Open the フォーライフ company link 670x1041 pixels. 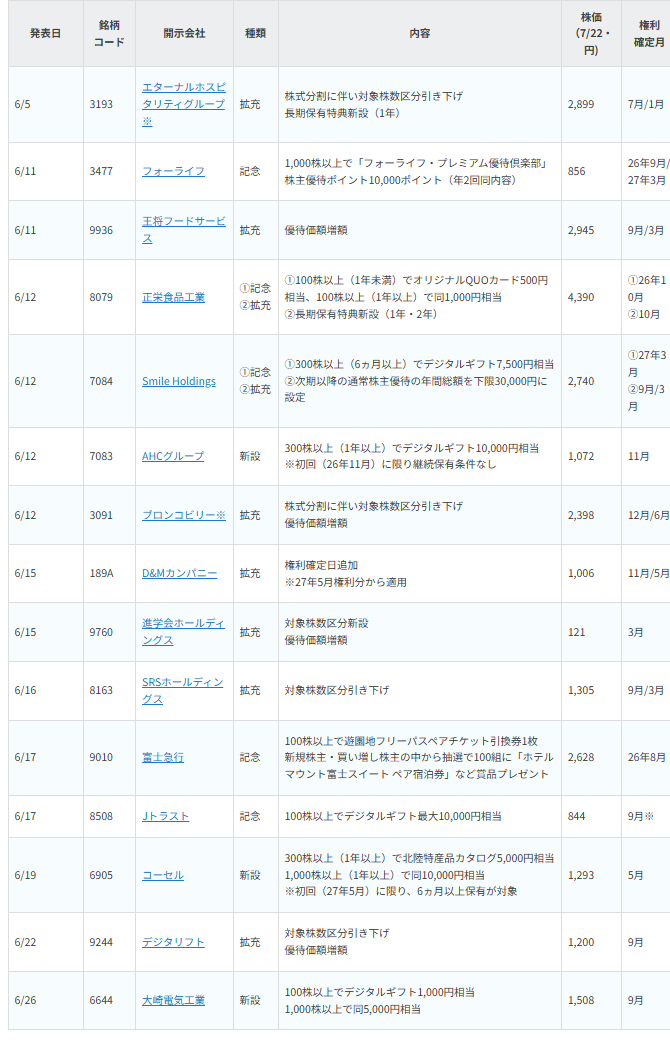click(x=173, y=171)
